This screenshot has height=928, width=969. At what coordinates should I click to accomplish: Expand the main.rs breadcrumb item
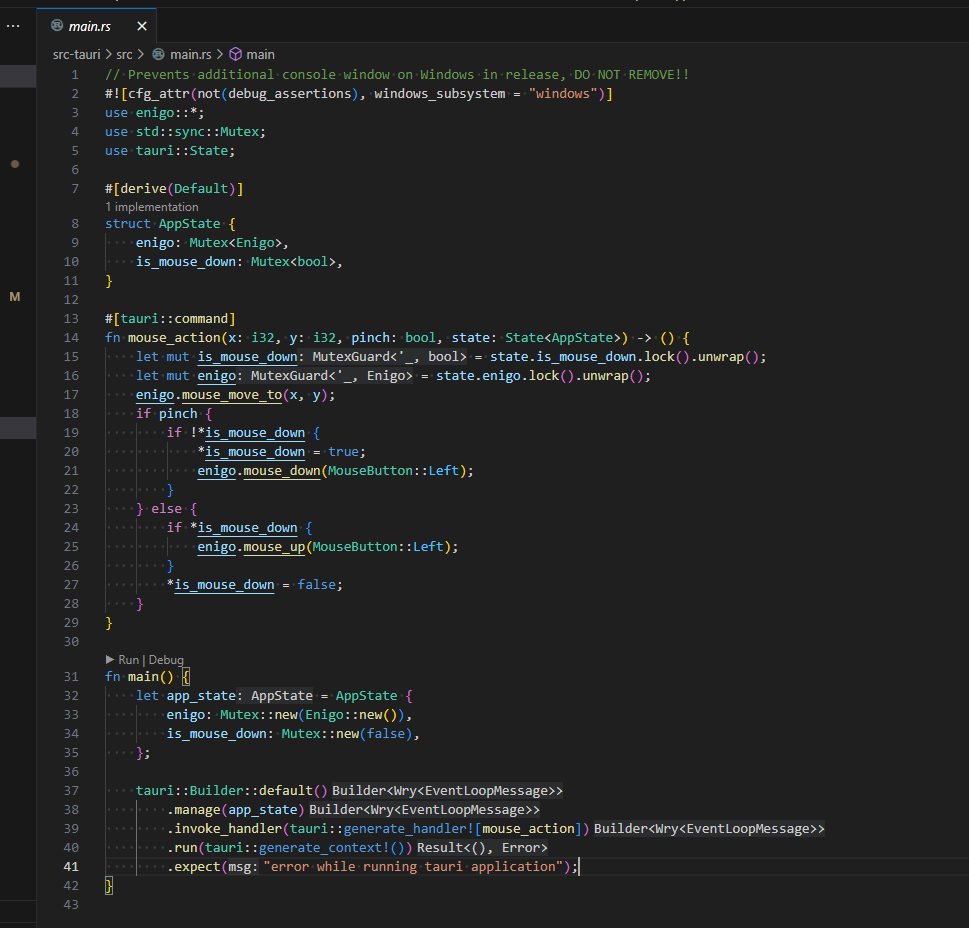(190, 54)
